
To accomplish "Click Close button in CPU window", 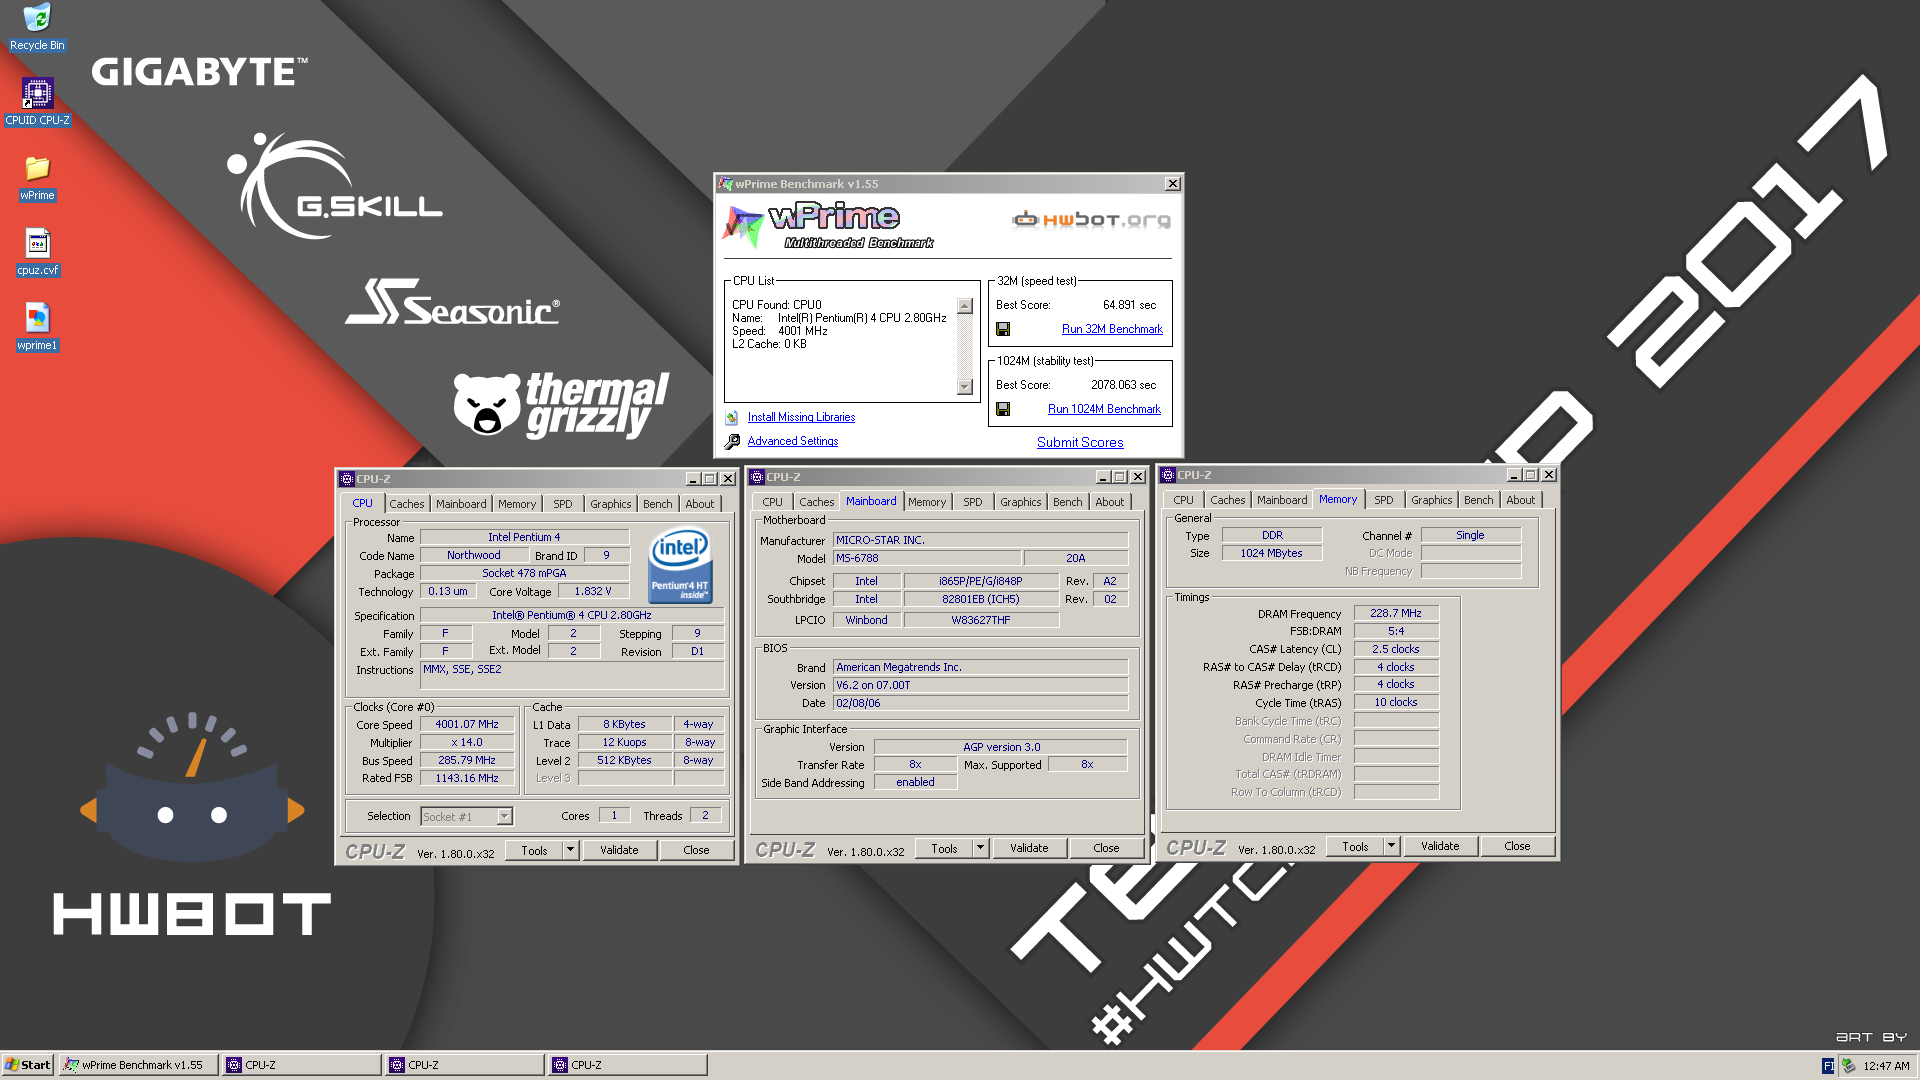I will coord(696,850).
